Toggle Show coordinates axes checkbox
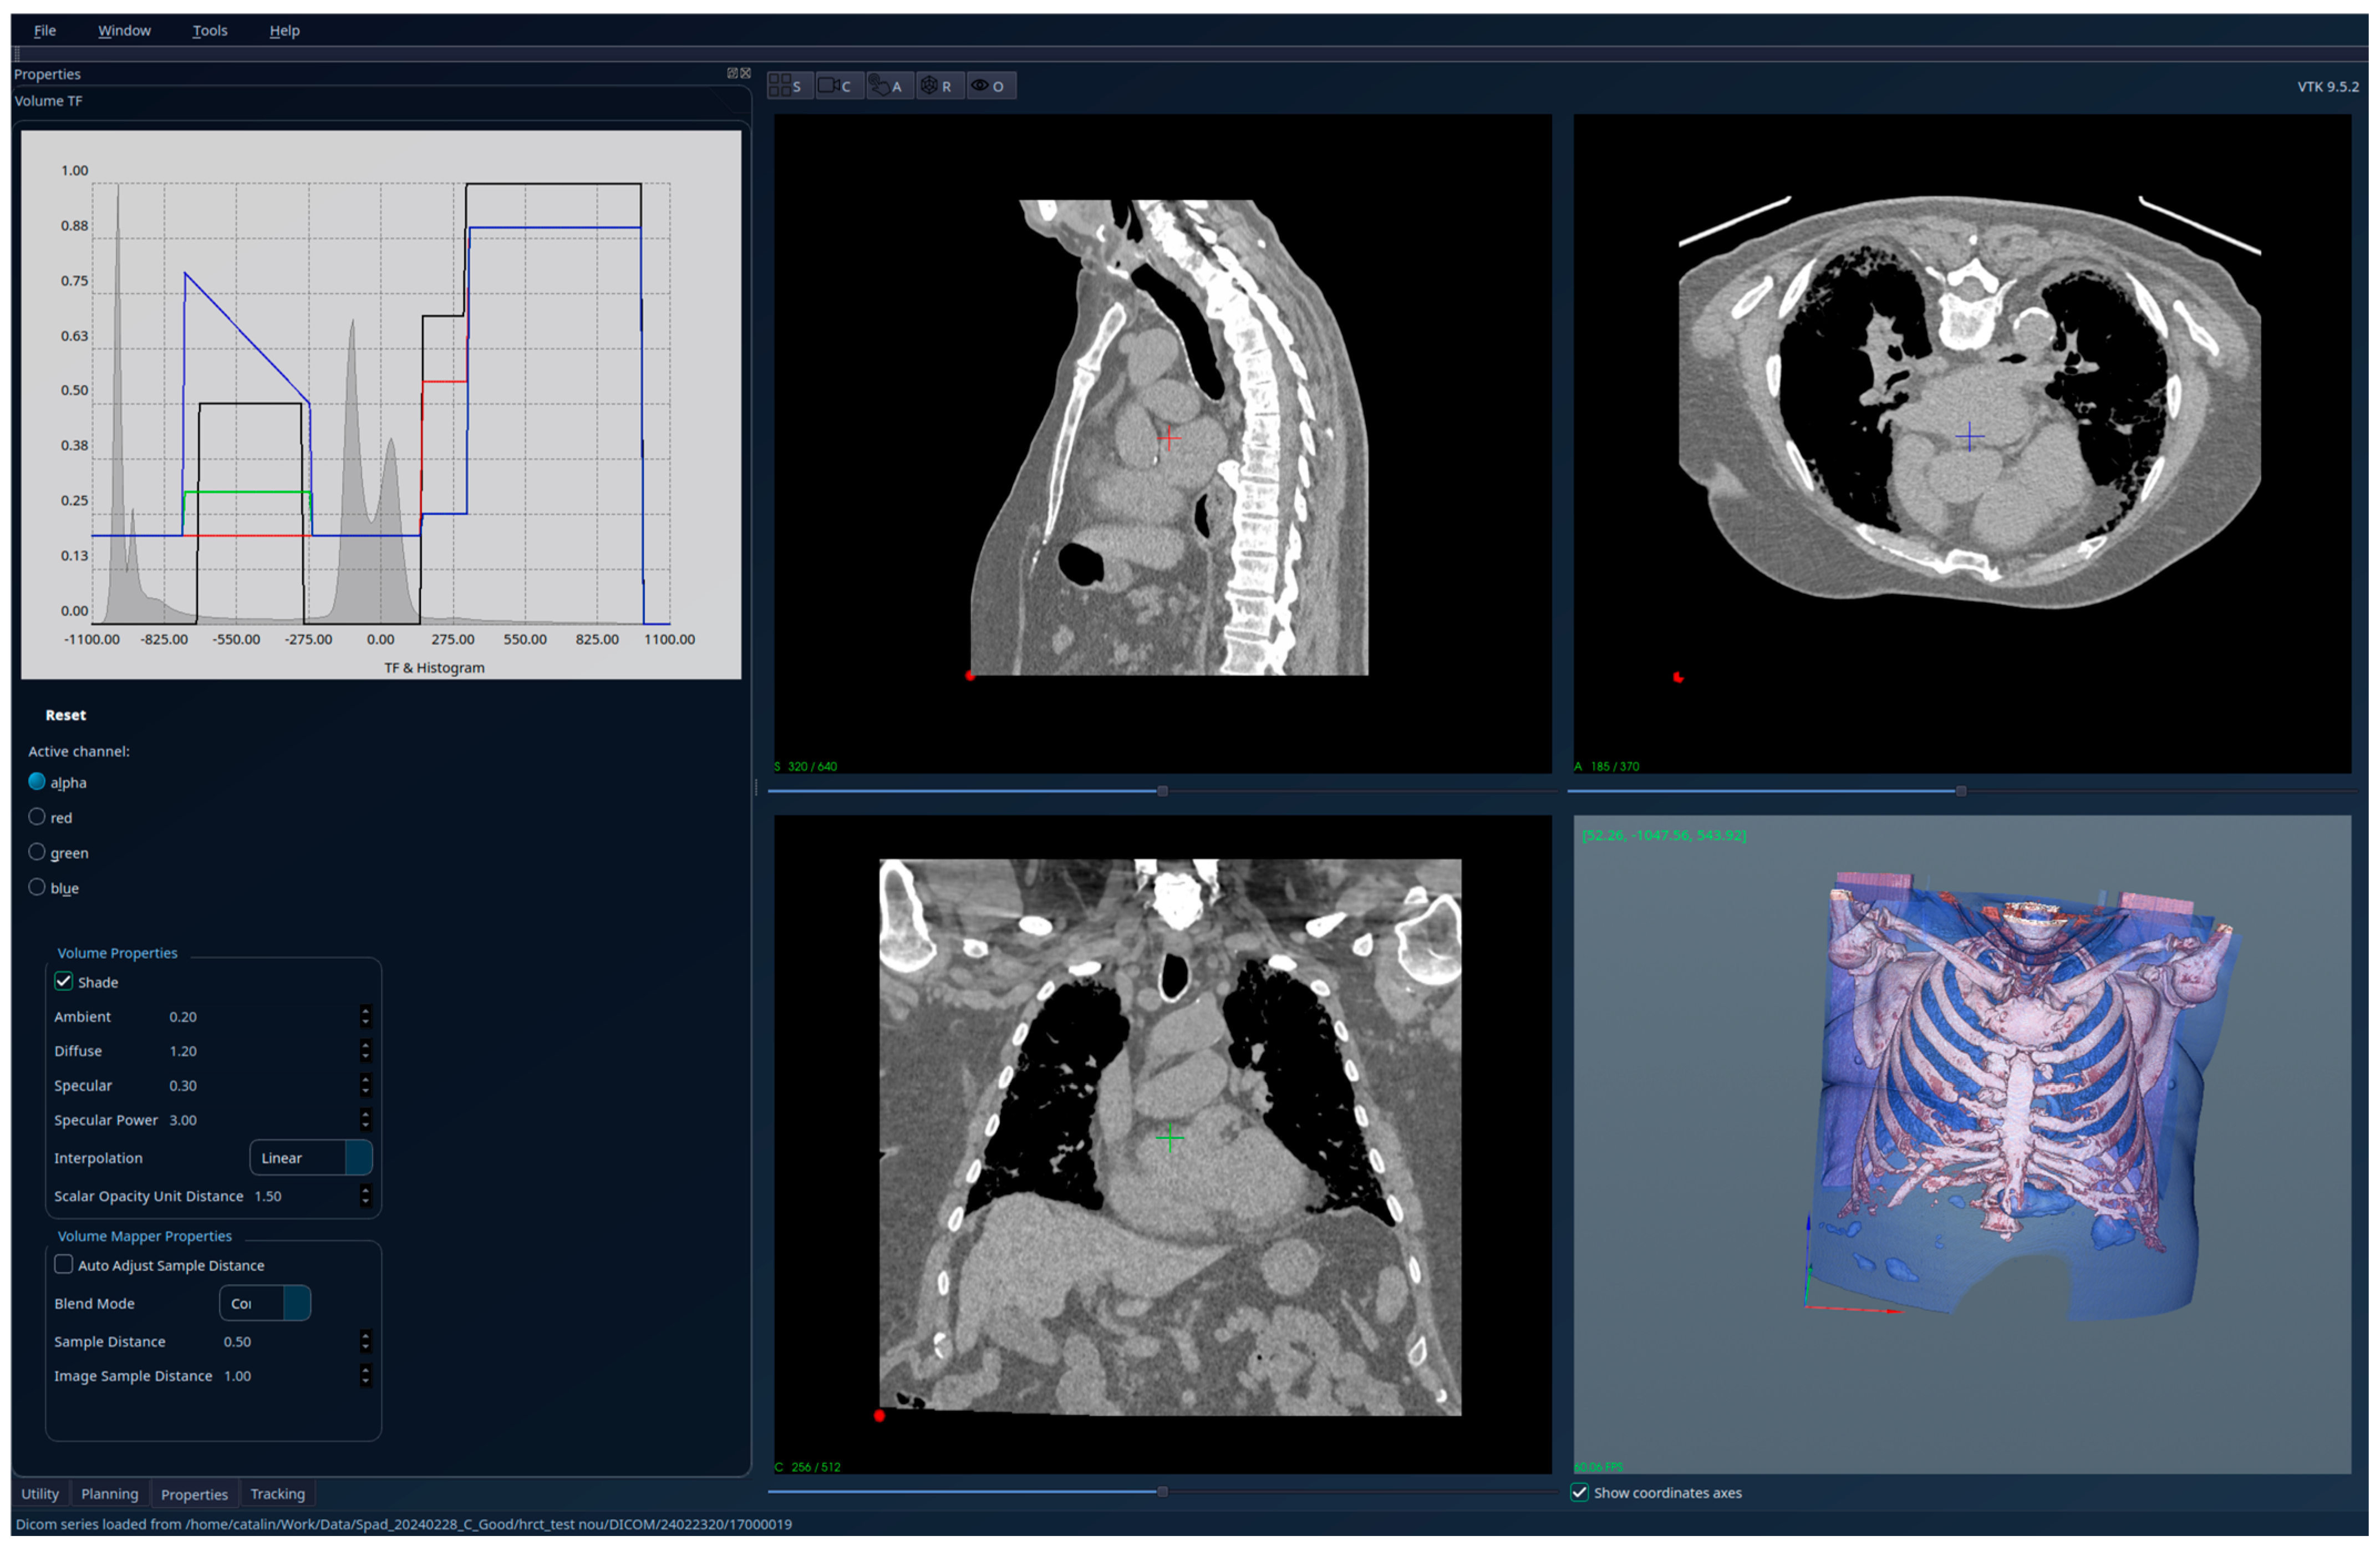 1579,1492
